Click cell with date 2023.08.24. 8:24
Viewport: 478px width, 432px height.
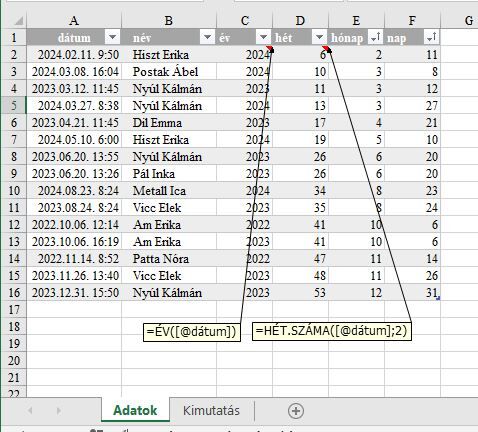tap(74, 207)
